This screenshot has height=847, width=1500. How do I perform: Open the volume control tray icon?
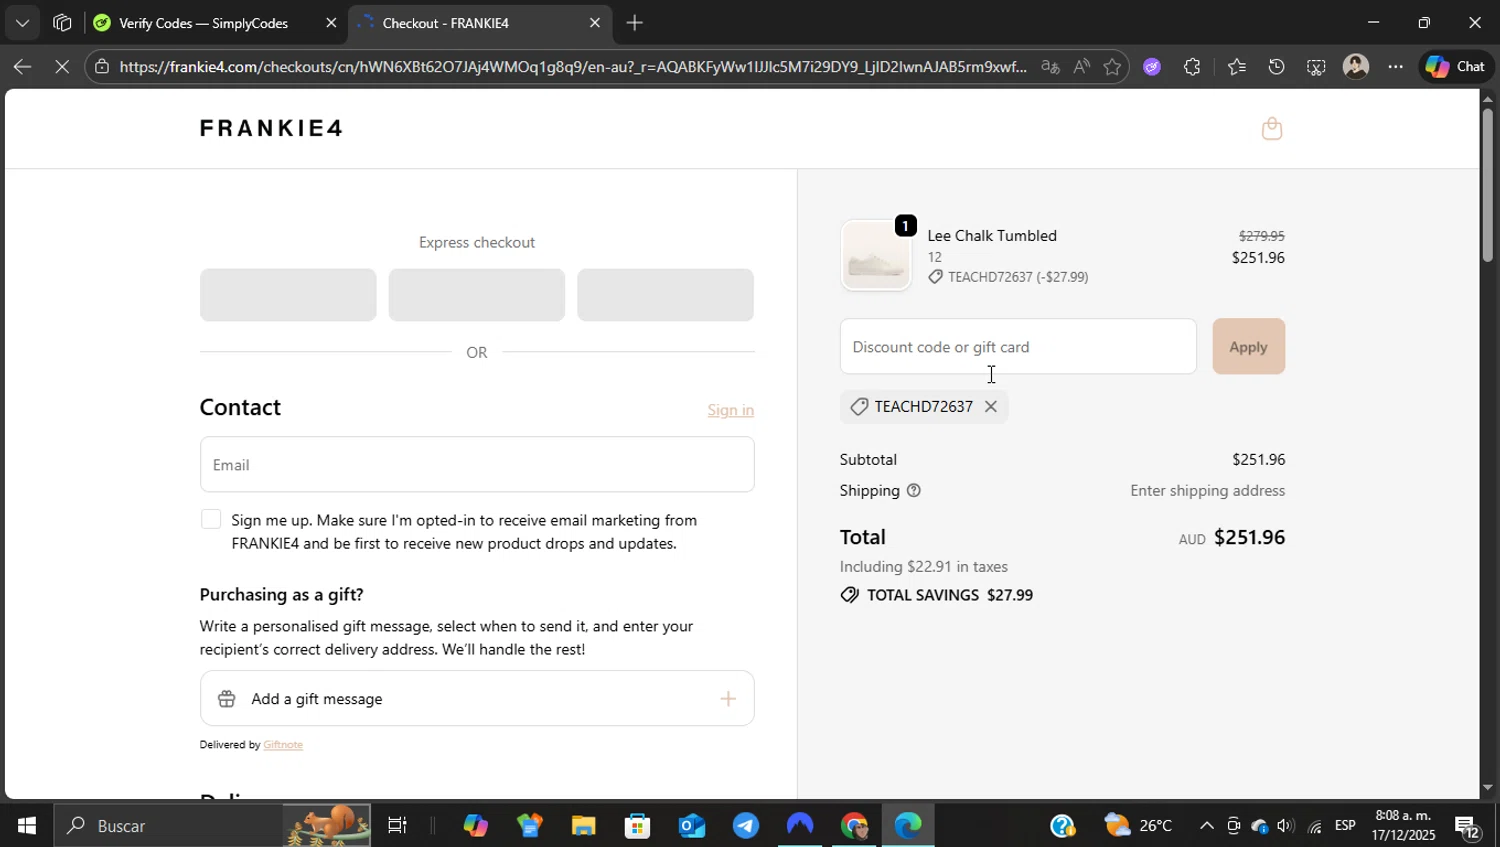click(x=1286, y=826)
